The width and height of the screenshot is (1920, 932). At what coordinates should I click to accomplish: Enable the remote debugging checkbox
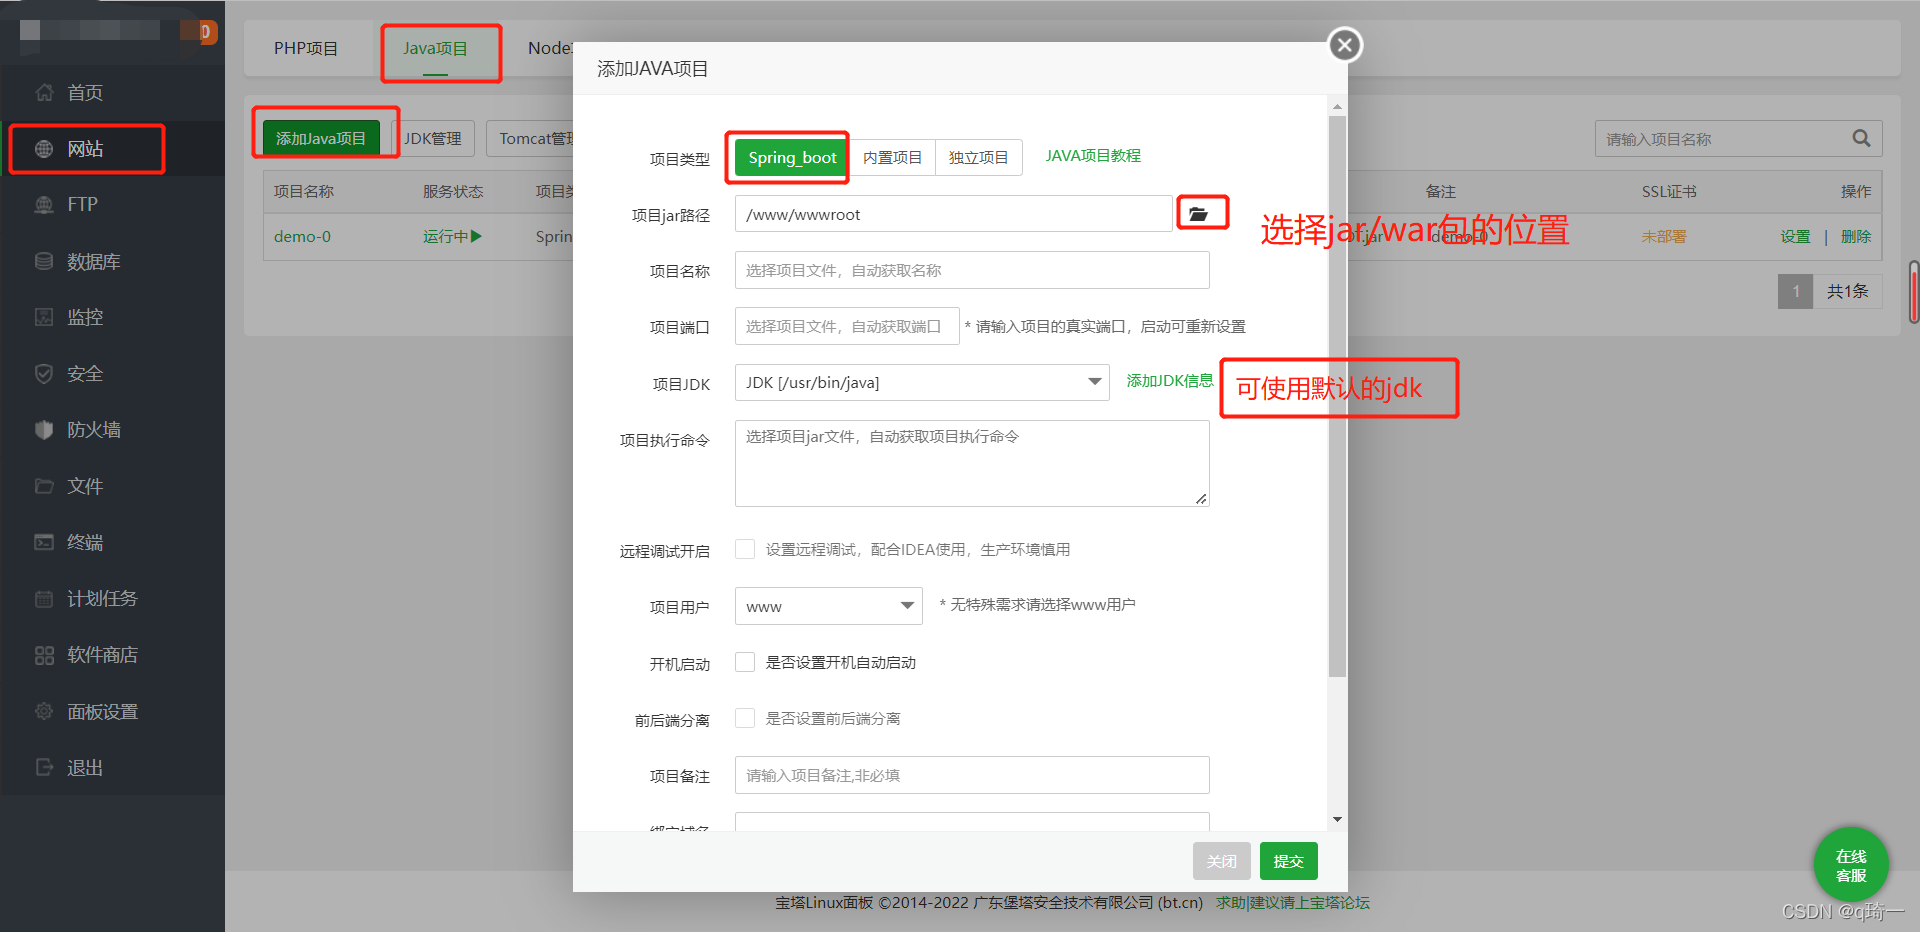click(745, 549)
